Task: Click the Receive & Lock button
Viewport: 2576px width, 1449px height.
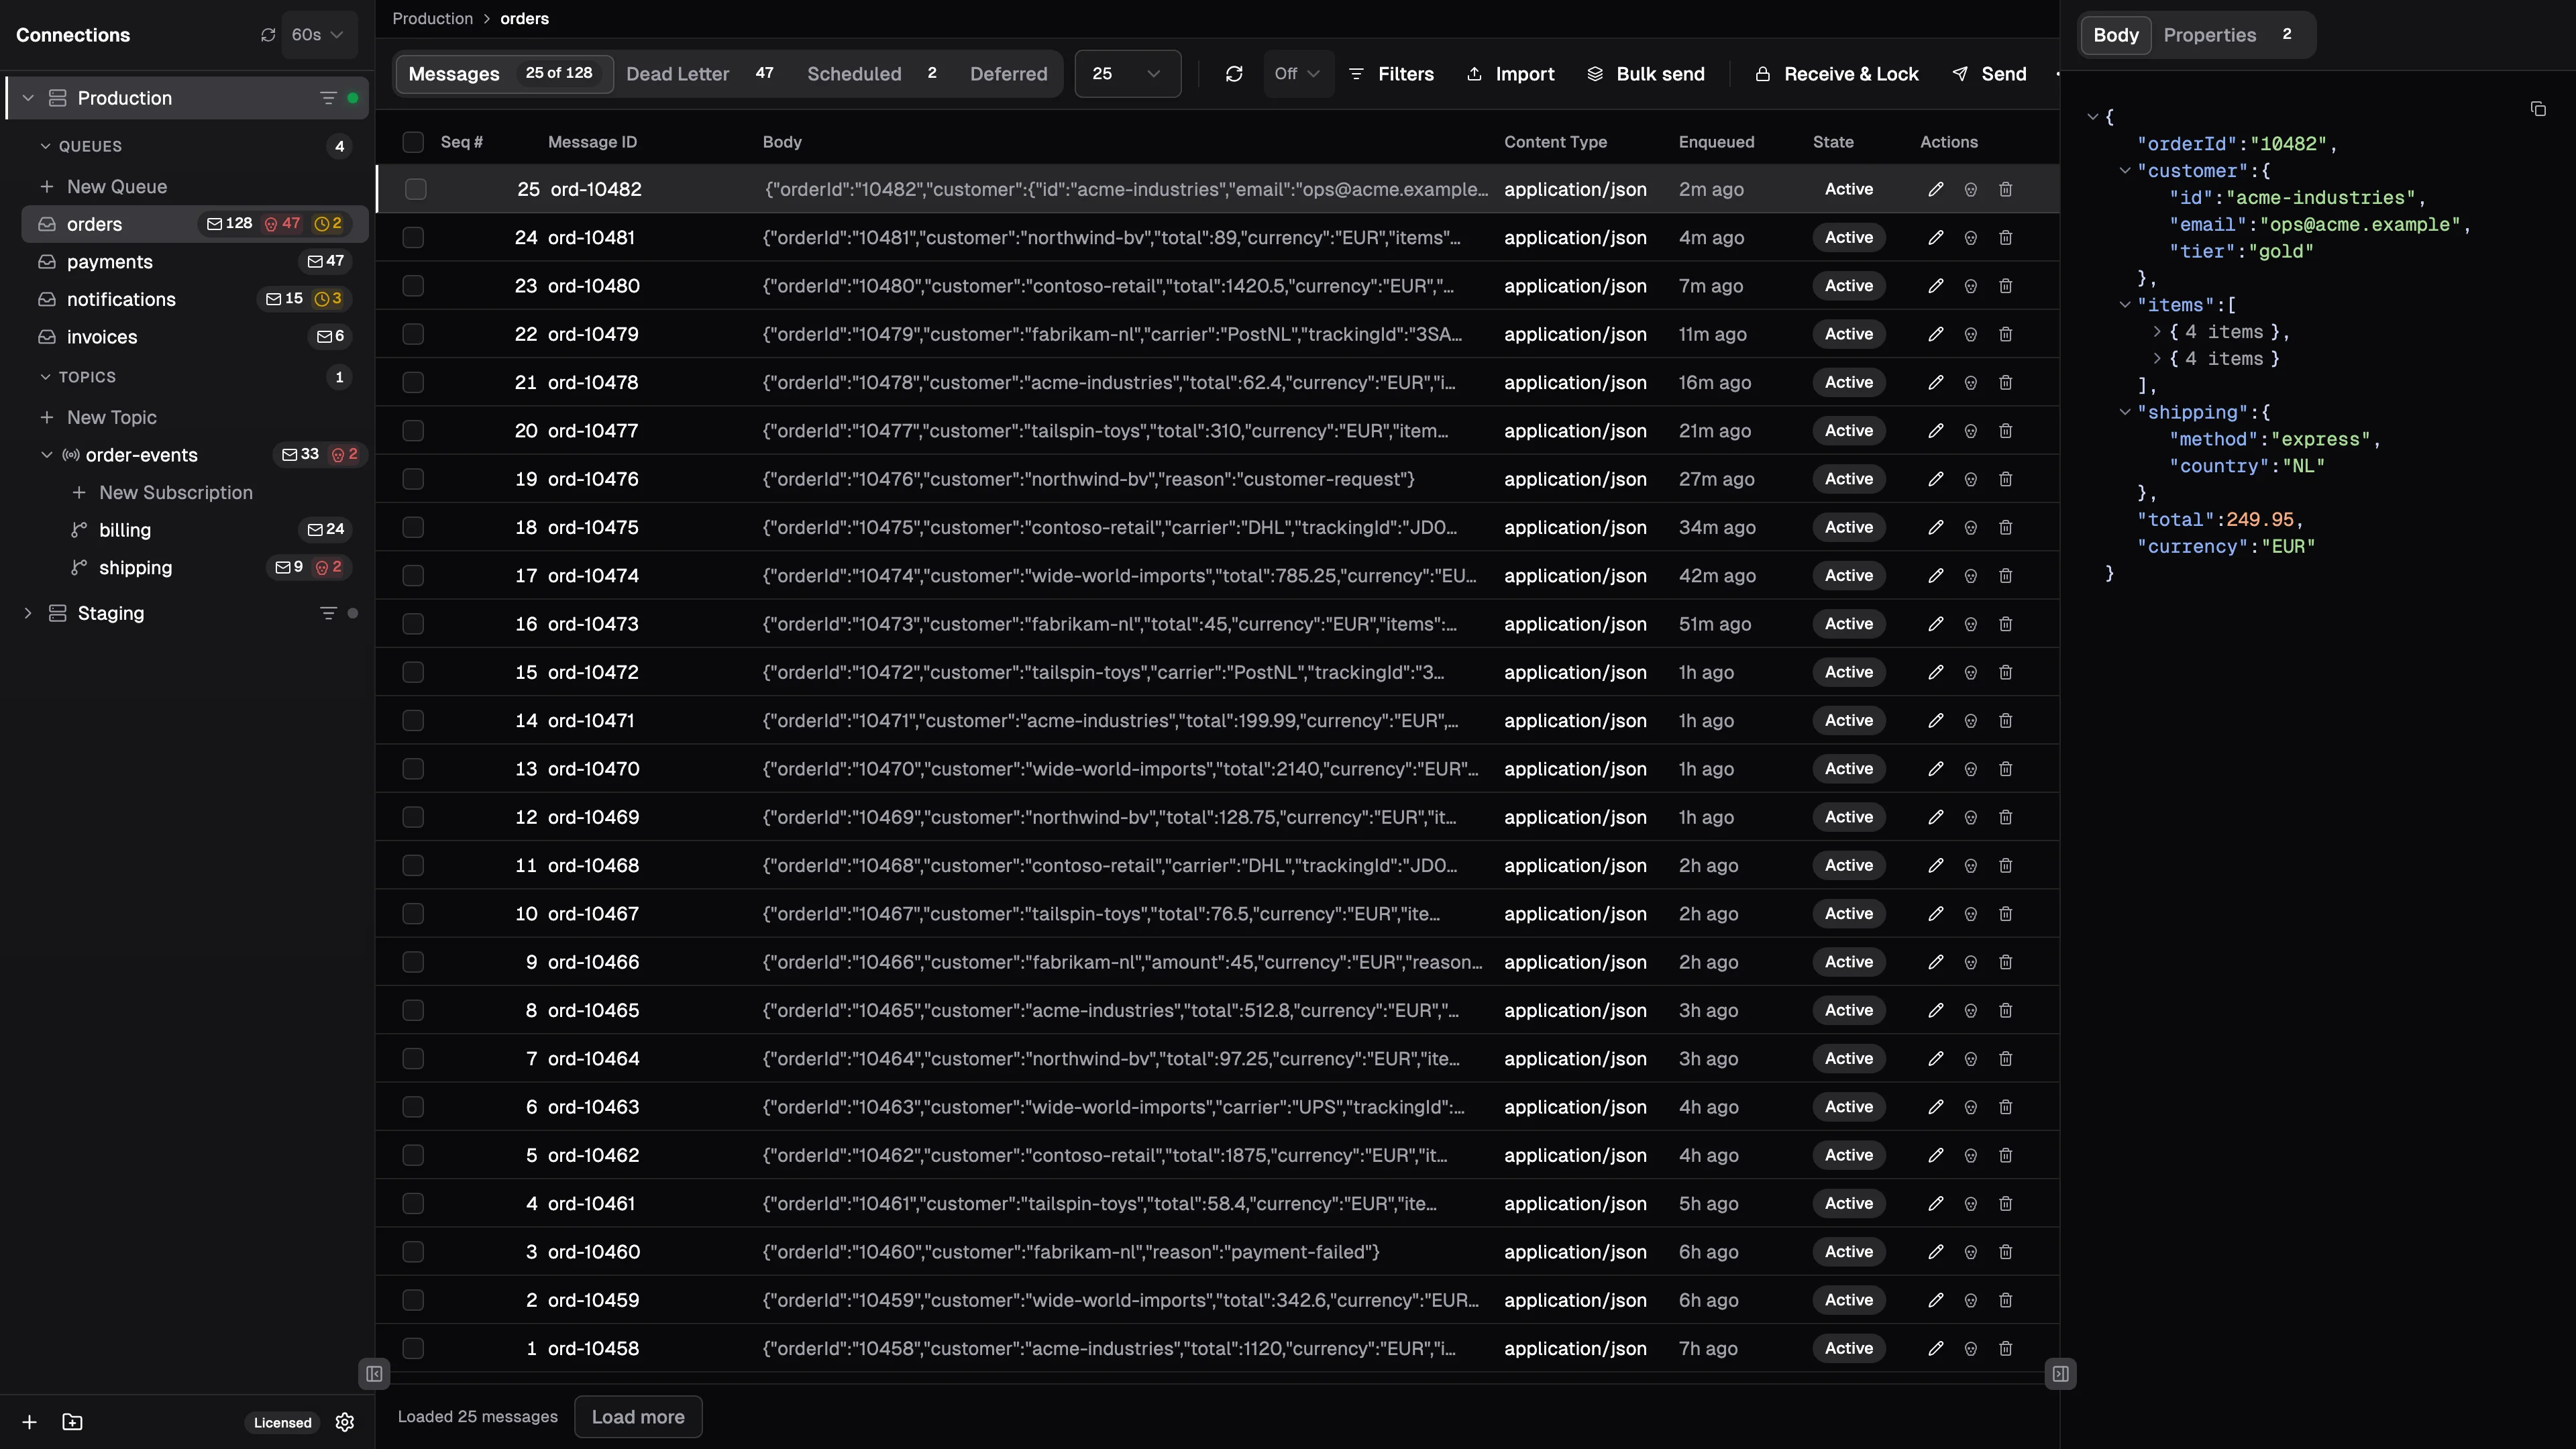Action: click(x=1837, y=74)
